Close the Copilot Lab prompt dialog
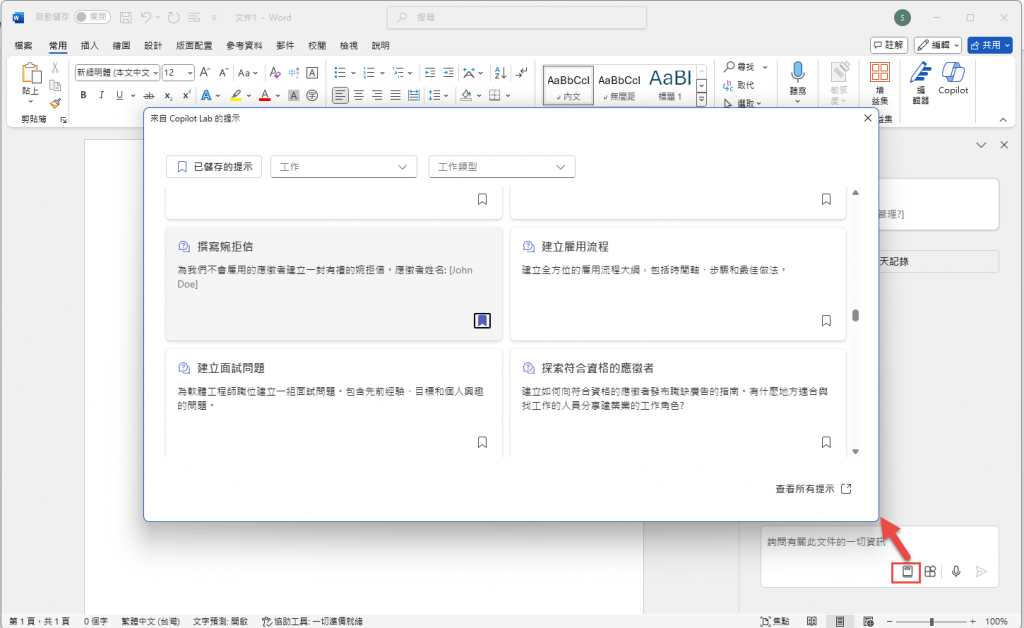Screen dimensions: 1024x628 (x=867, y=118)
